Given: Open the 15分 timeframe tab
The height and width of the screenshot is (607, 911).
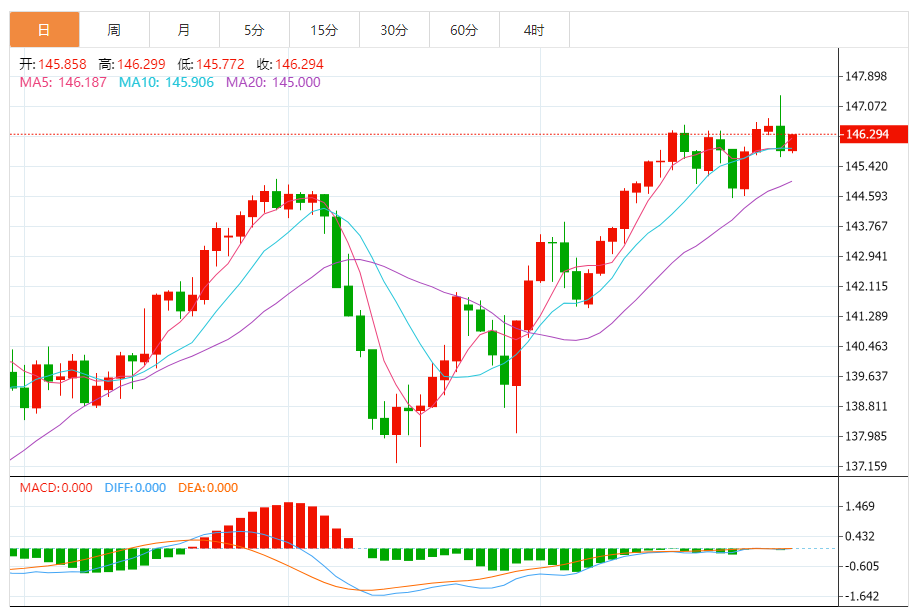Looking at the screenshot, I should click(324, 30).
